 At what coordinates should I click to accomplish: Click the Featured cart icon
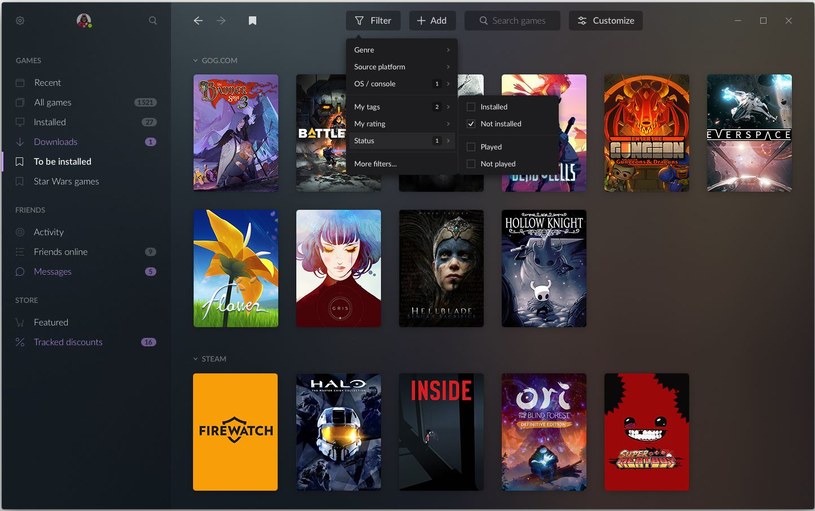coord(20,323)
